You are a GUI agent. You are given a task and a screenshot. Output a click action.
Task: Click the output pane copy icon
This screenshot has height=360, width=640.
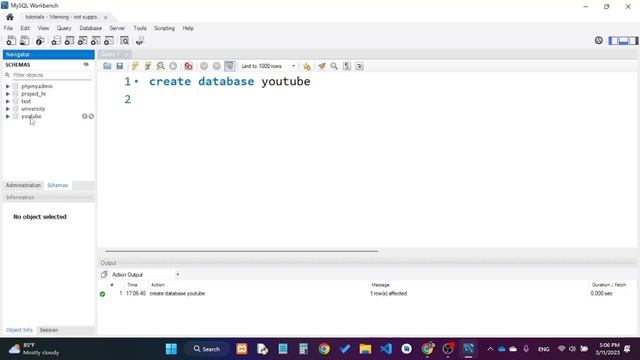(104, 275)
